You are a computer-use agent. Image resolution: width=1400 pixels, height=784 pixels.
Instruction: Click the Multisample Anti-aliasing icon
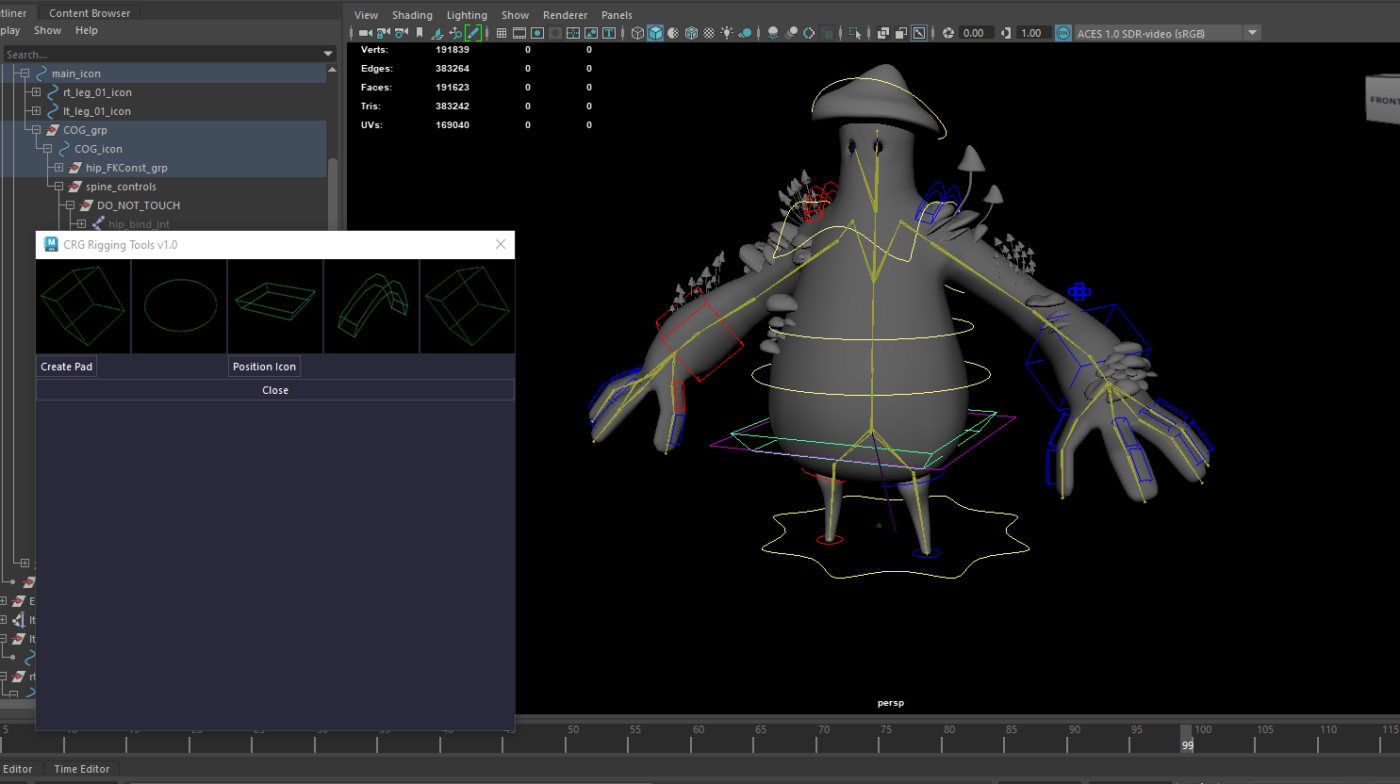click(809, 33)
